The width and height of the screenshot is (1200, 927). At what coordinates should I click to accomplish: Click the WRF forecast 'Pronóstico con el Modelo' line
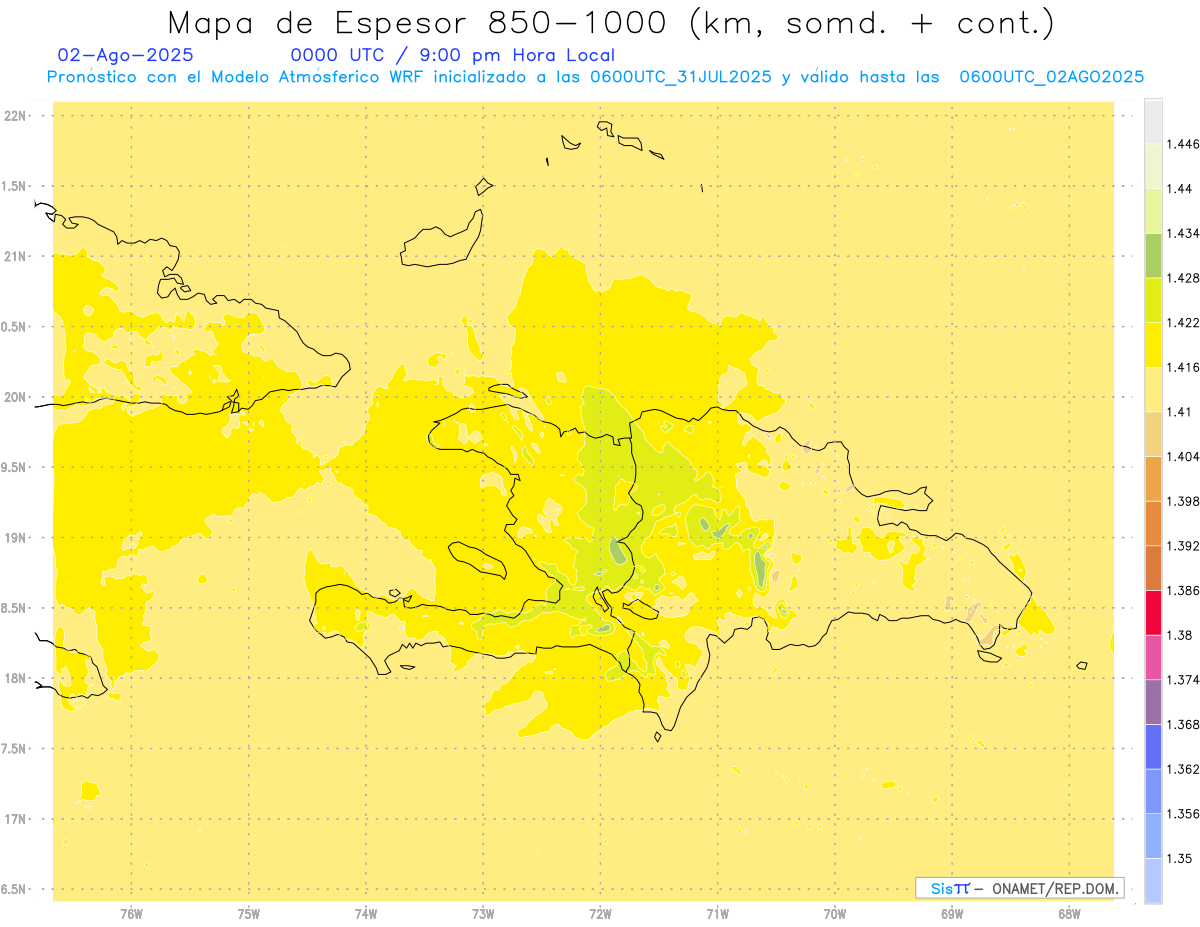click(x=595, y=77)
